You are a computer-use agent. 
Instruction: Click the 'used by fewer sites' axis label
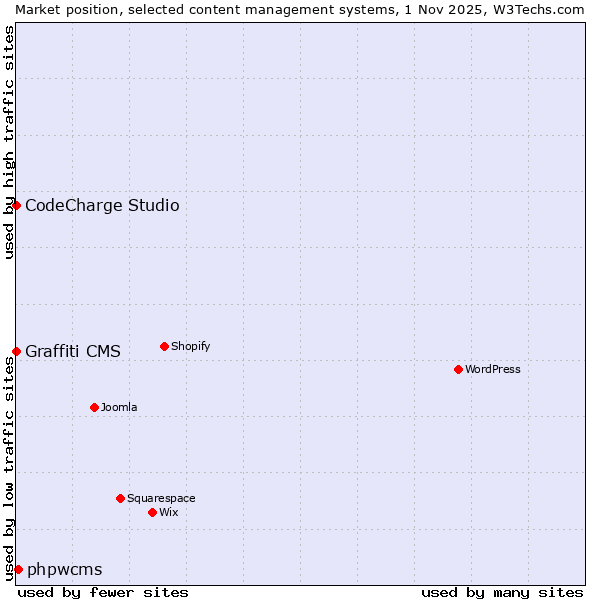tap(103, 592)
